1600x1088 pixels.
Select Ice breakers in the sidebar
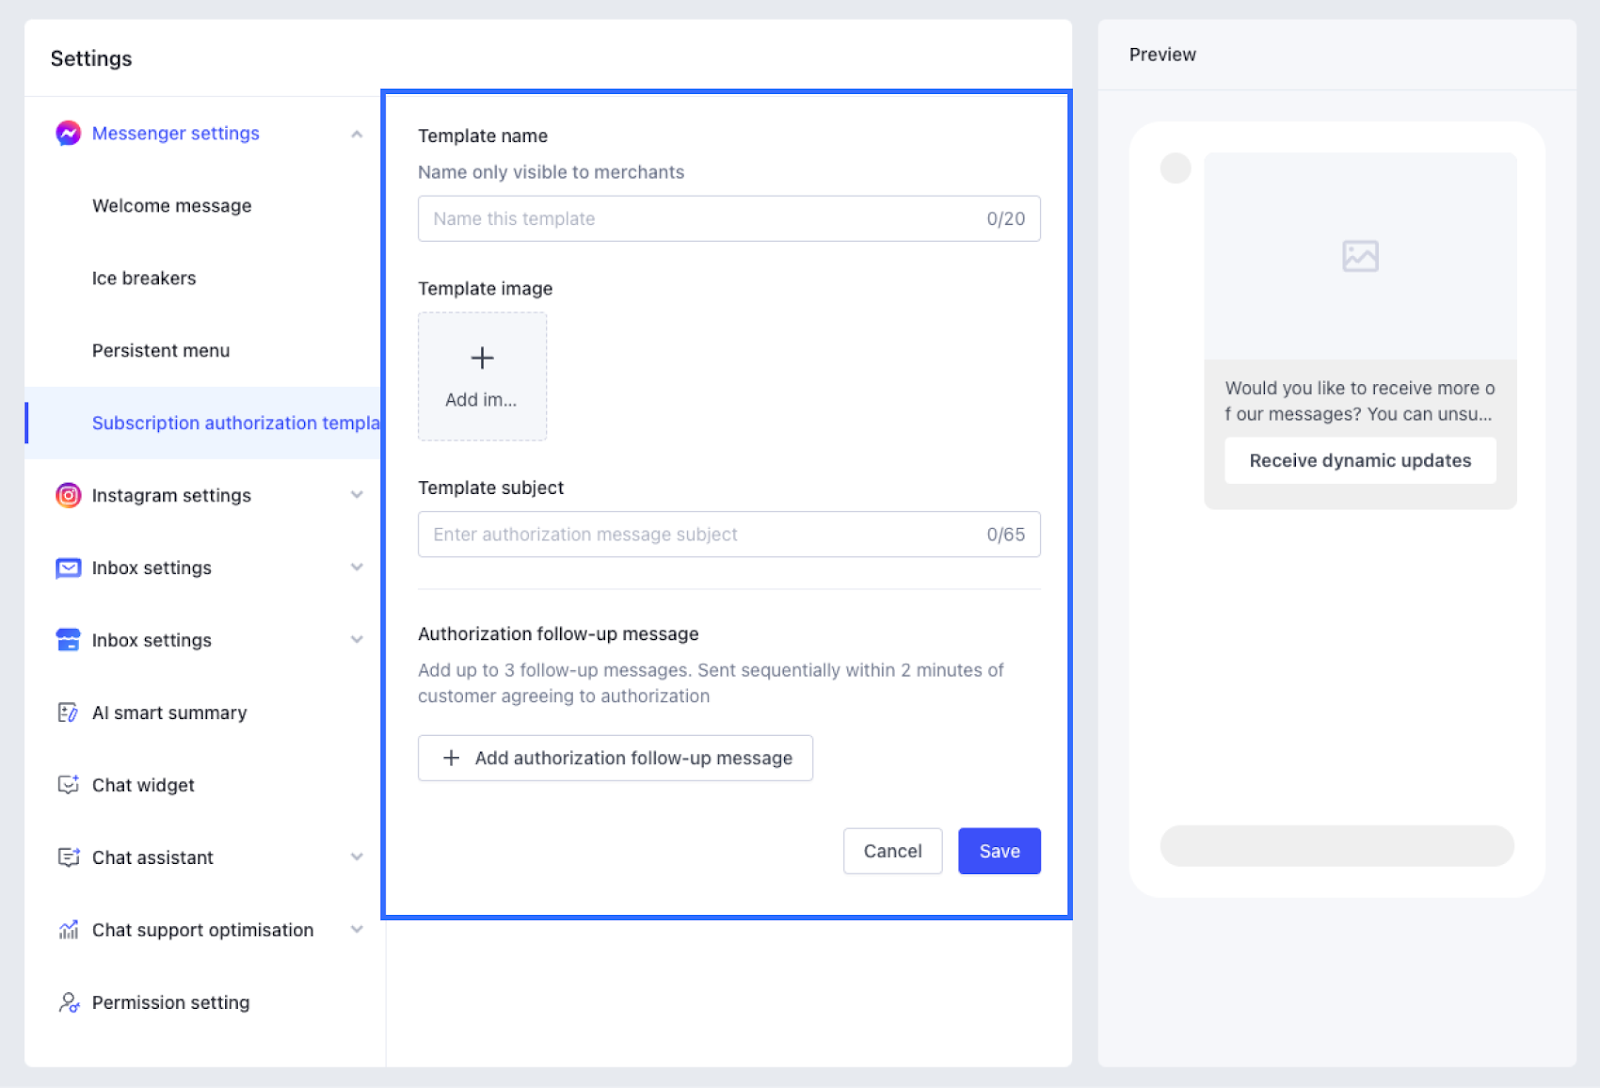coord(144,278)
